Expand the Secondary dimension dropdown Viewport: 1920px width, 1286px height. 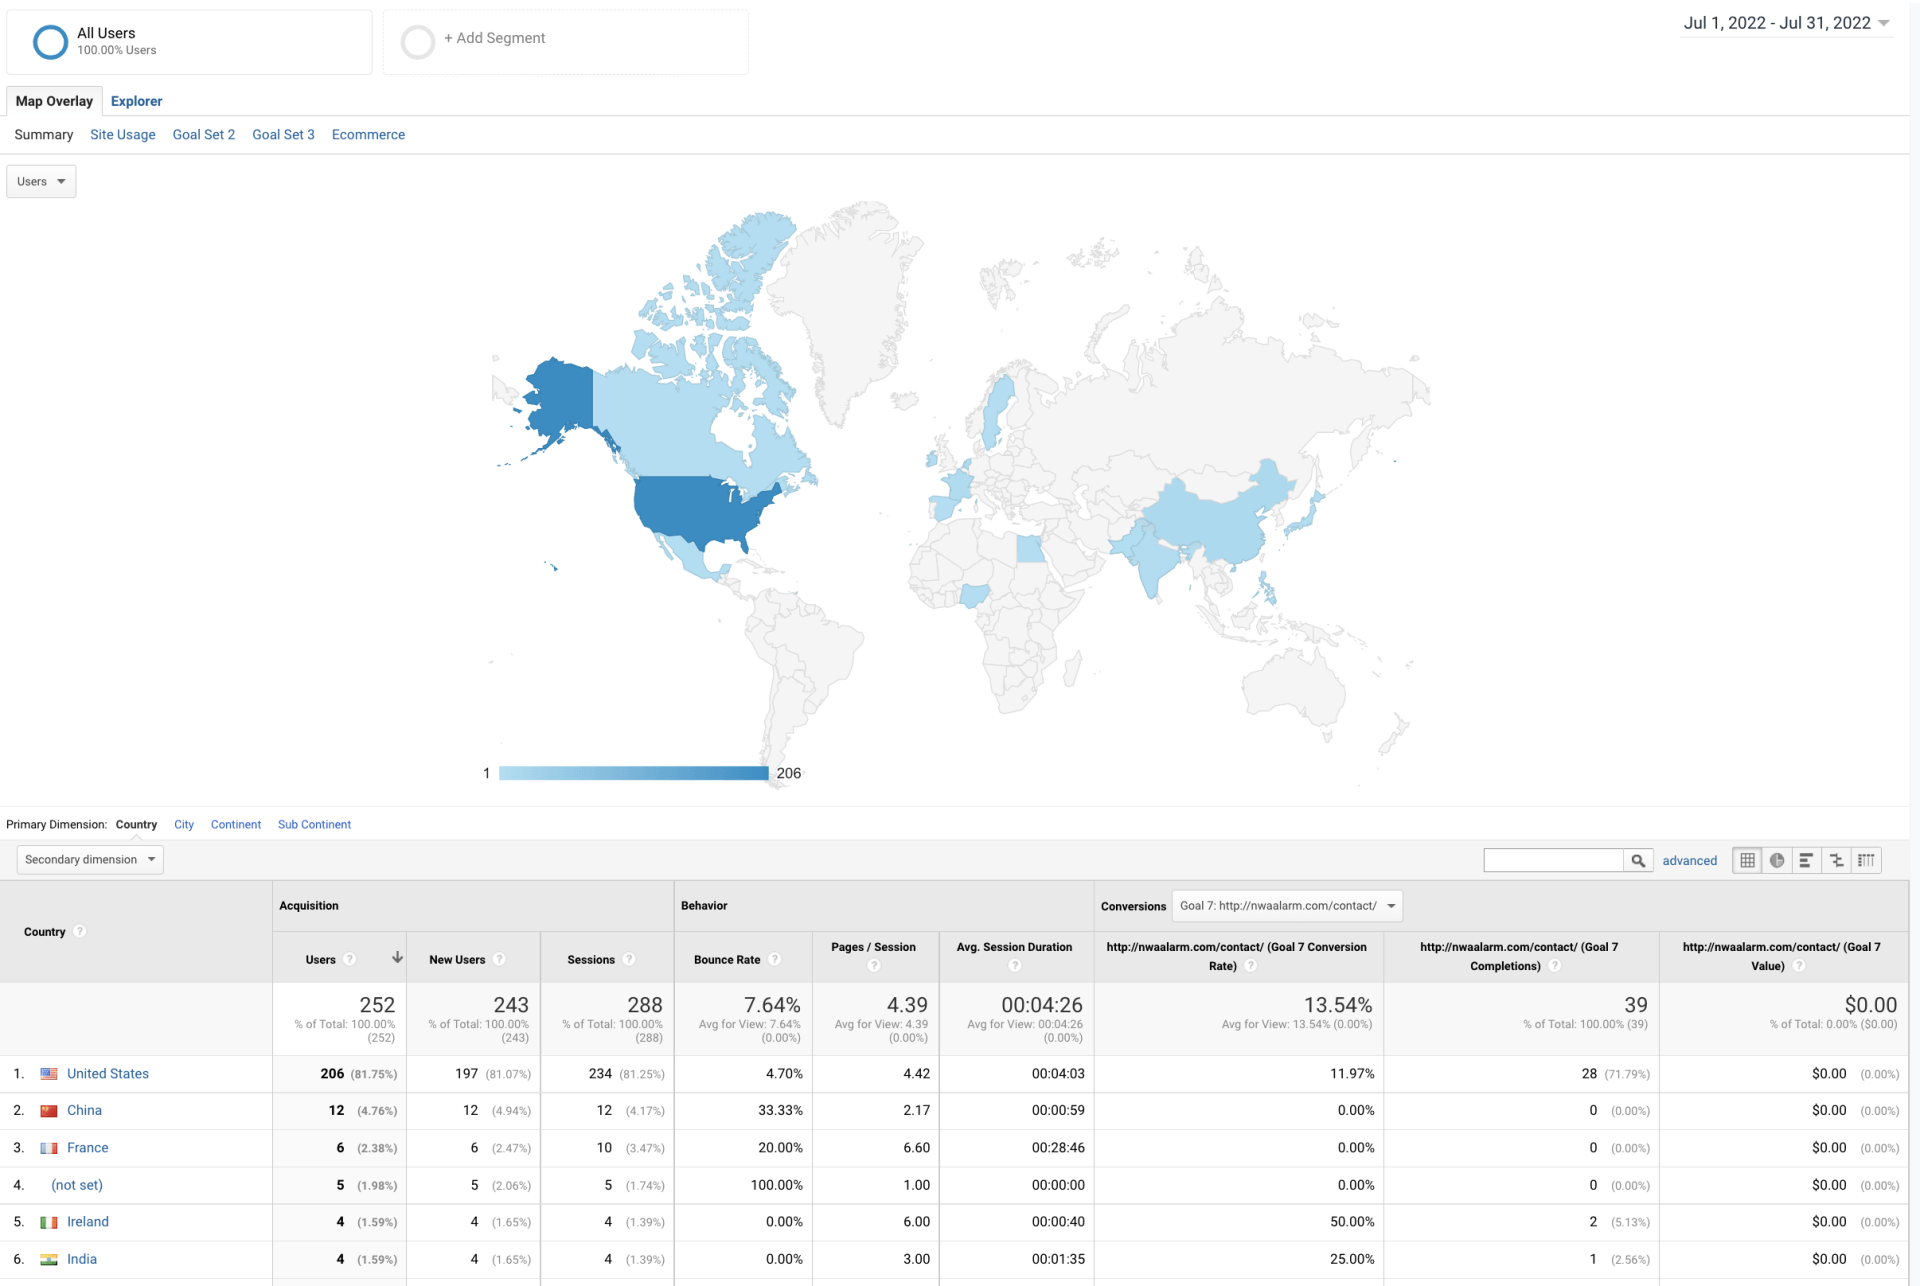90,859
